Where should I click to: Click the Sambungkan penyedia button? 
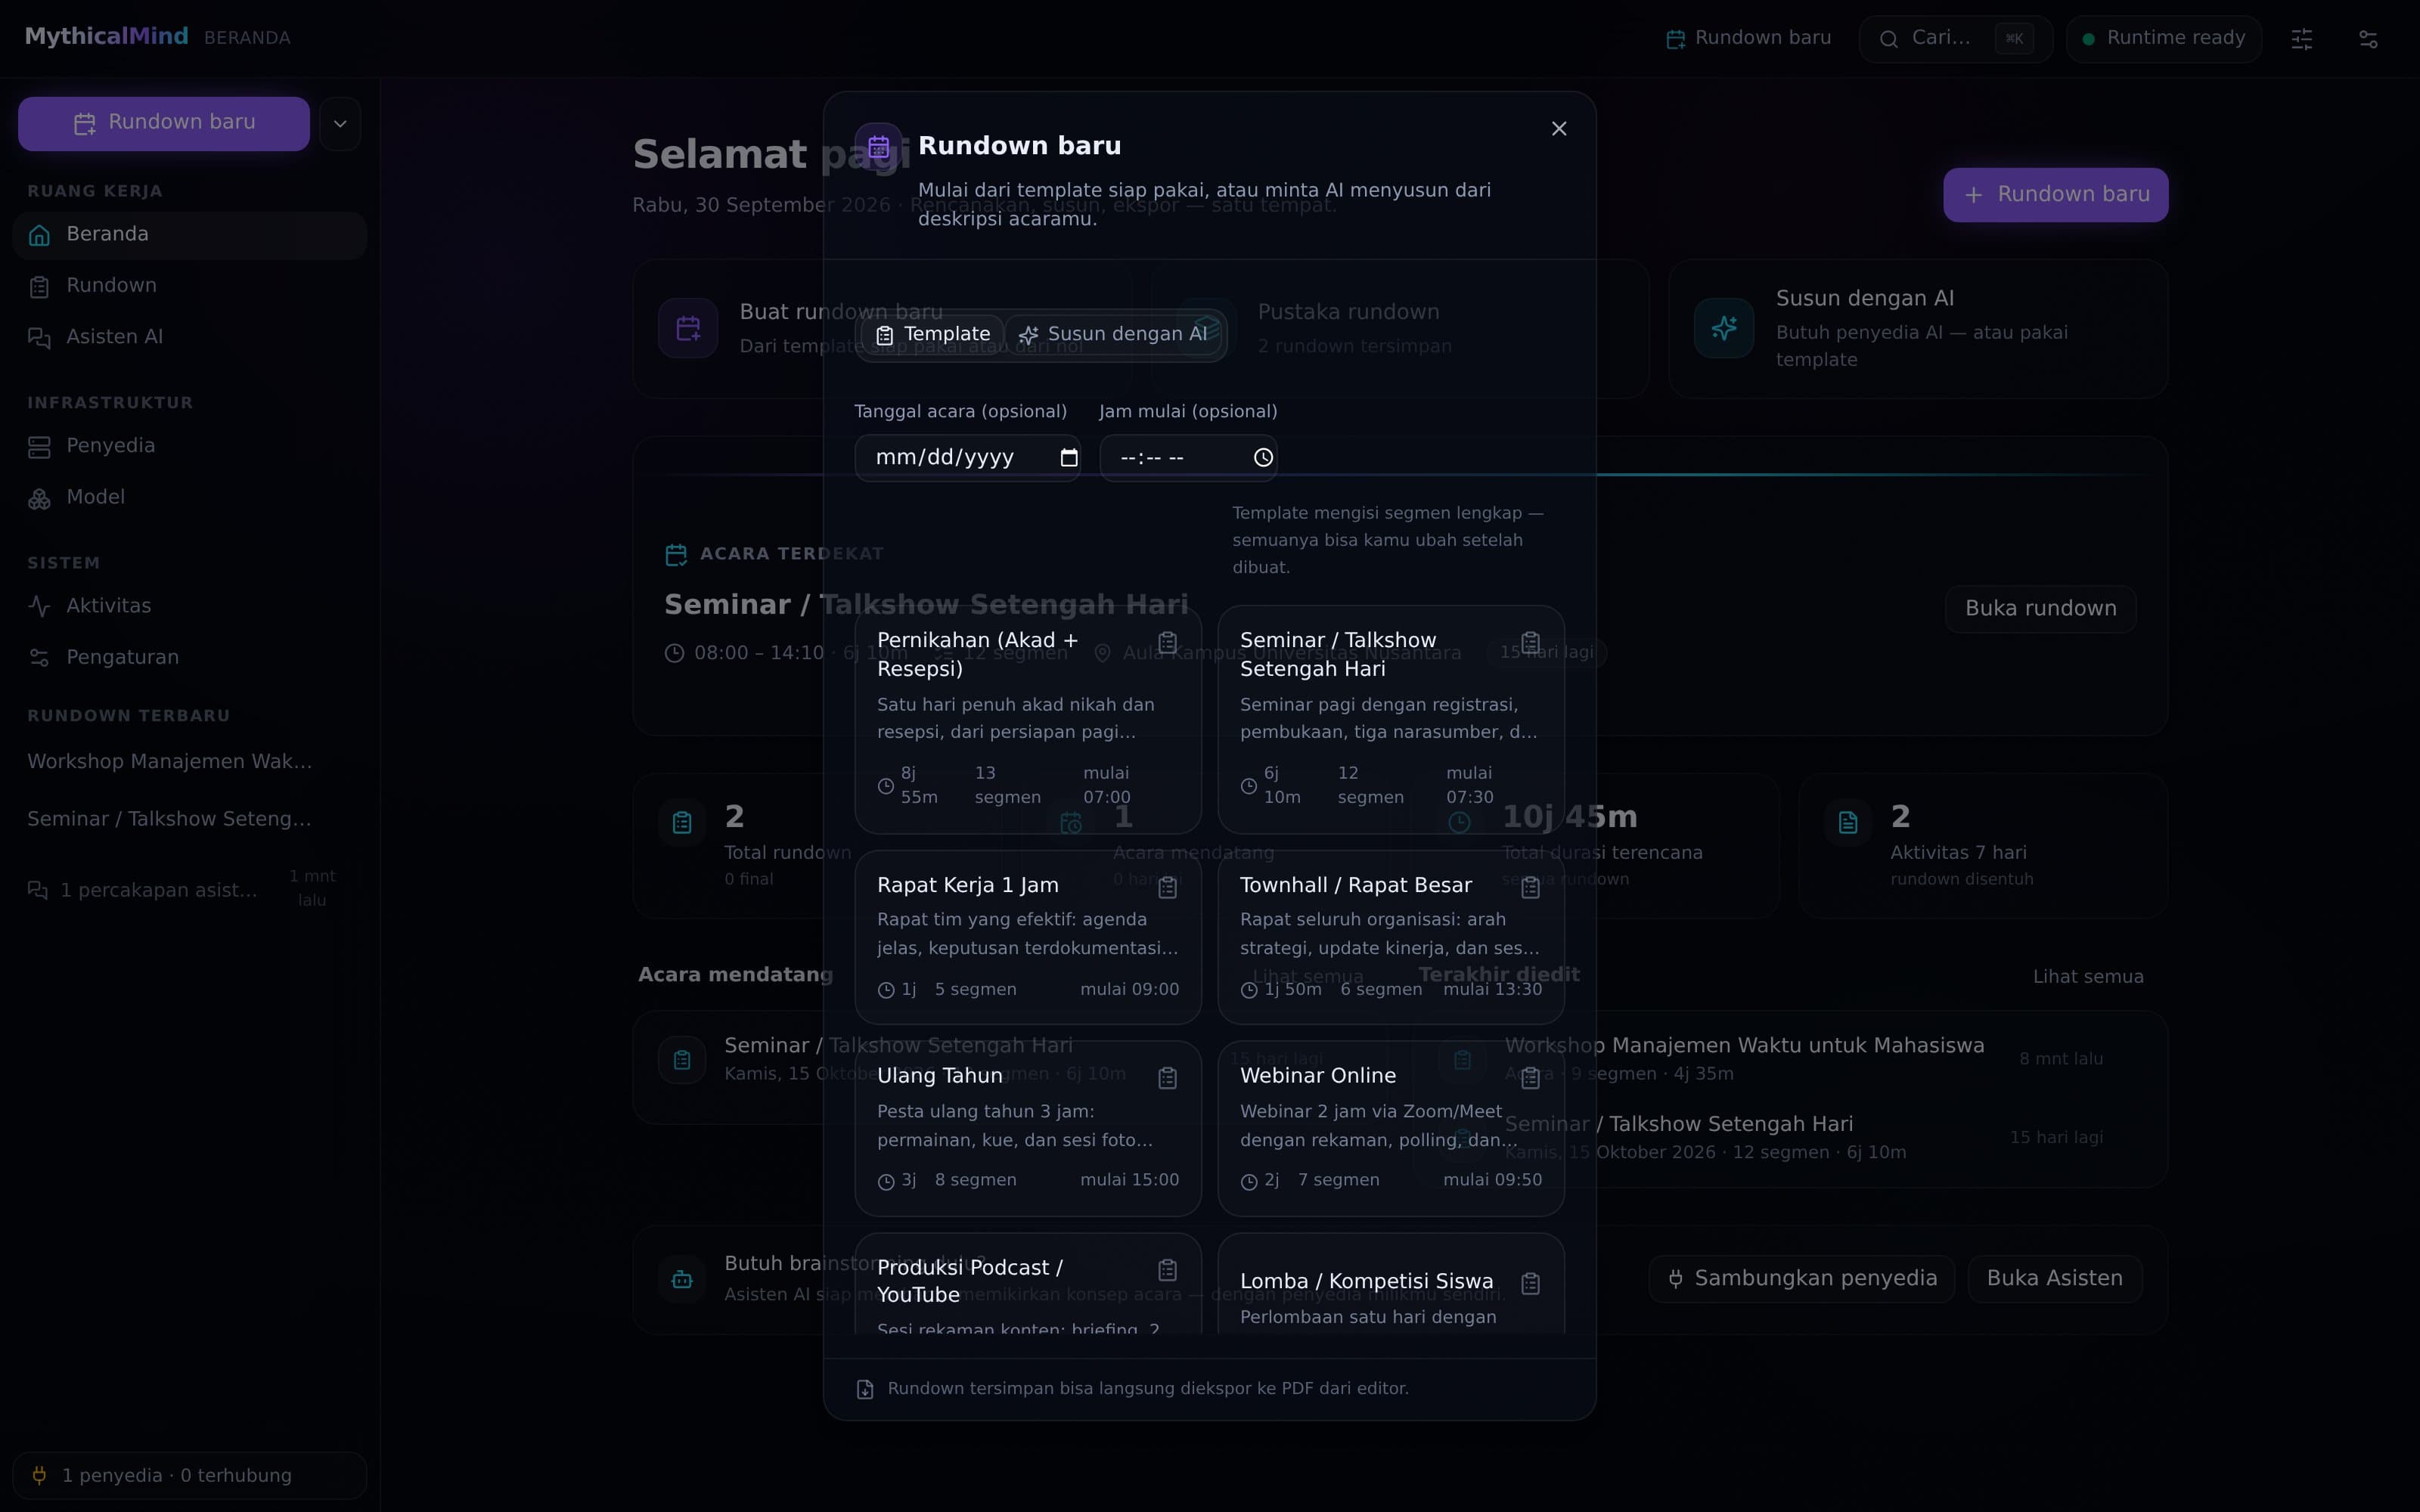tap(1801, 1279)
